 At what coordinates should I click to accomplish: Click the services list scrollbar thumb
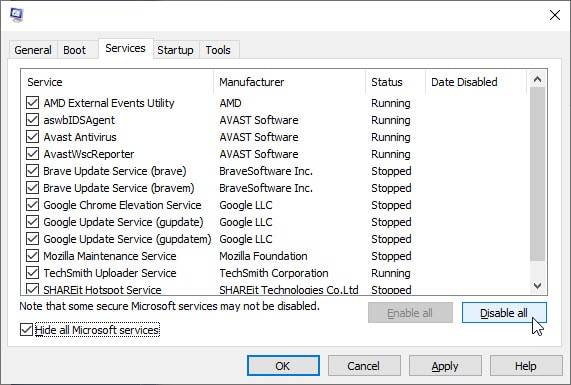(x=537, y=174)
